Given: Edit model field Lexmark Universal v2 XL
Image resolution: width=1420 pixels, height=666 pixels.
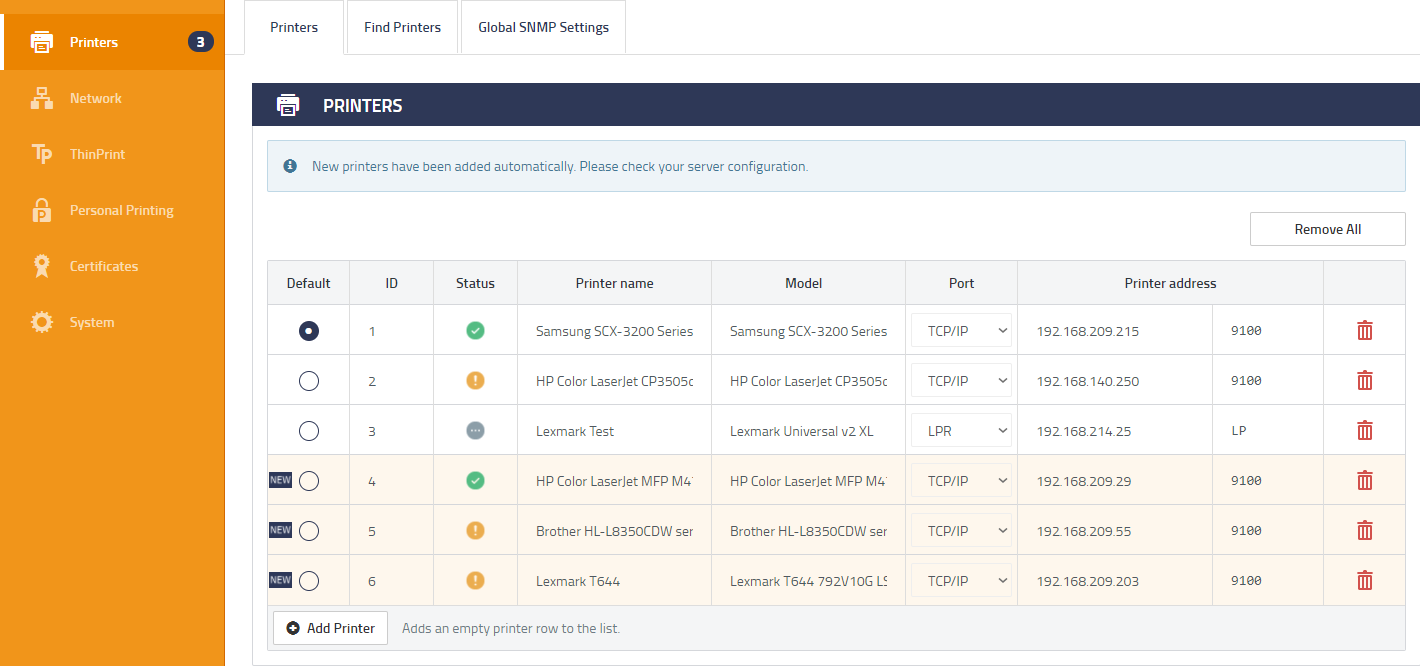Looking at the screenshot, I should click(808, 430).
